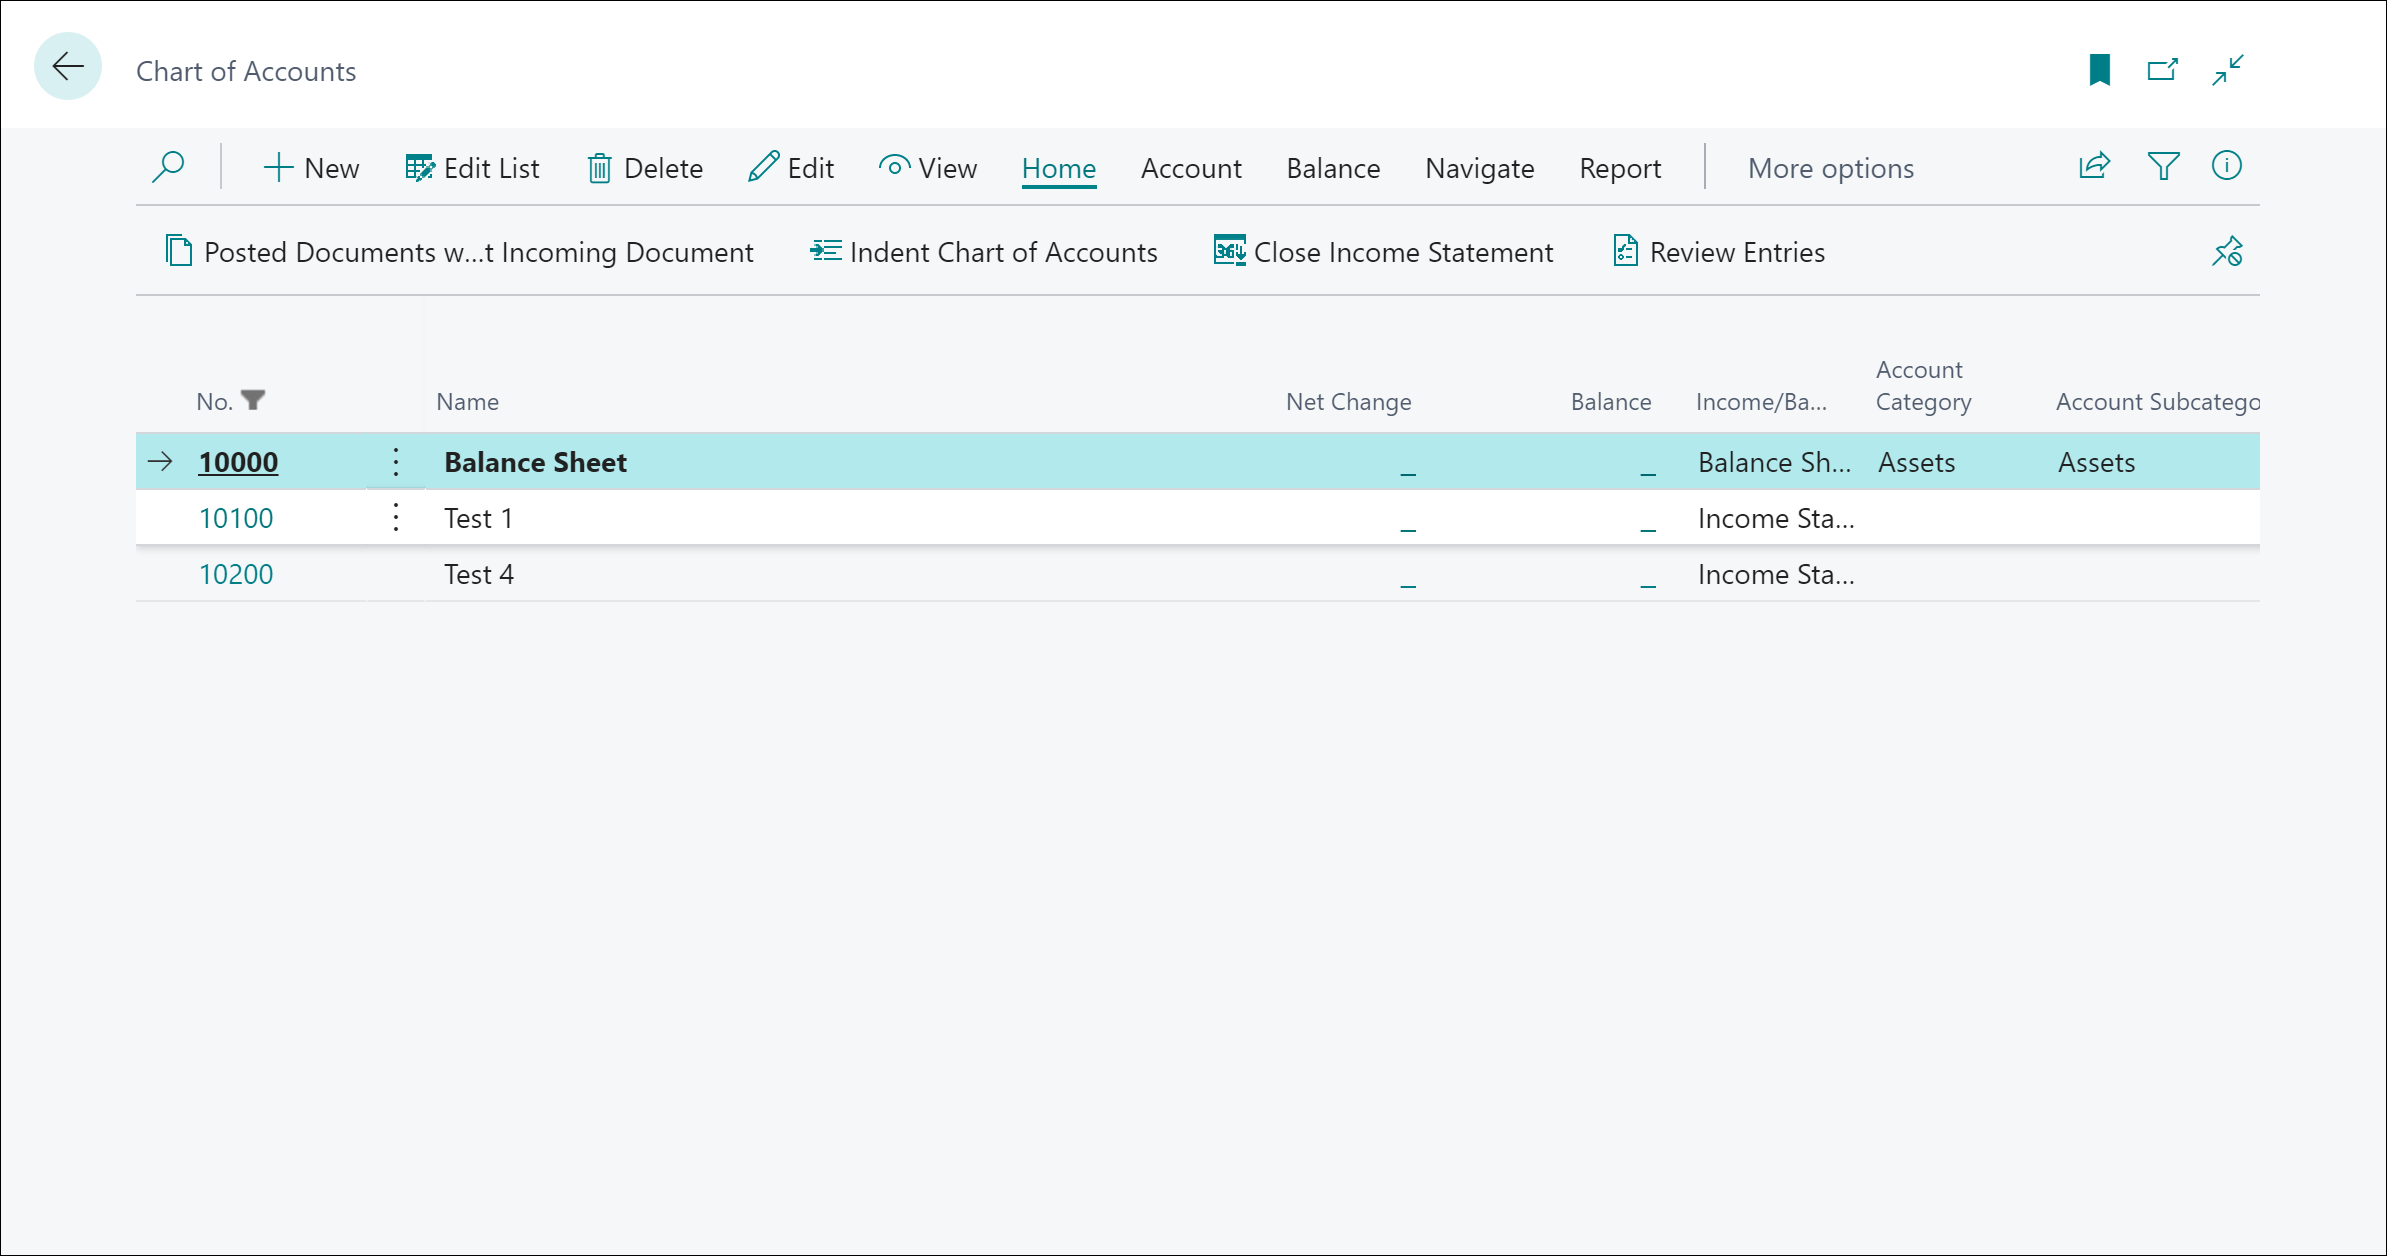Show the information FactBox icon
Screen dimensions: 2387x1256
coord(2227,166)
